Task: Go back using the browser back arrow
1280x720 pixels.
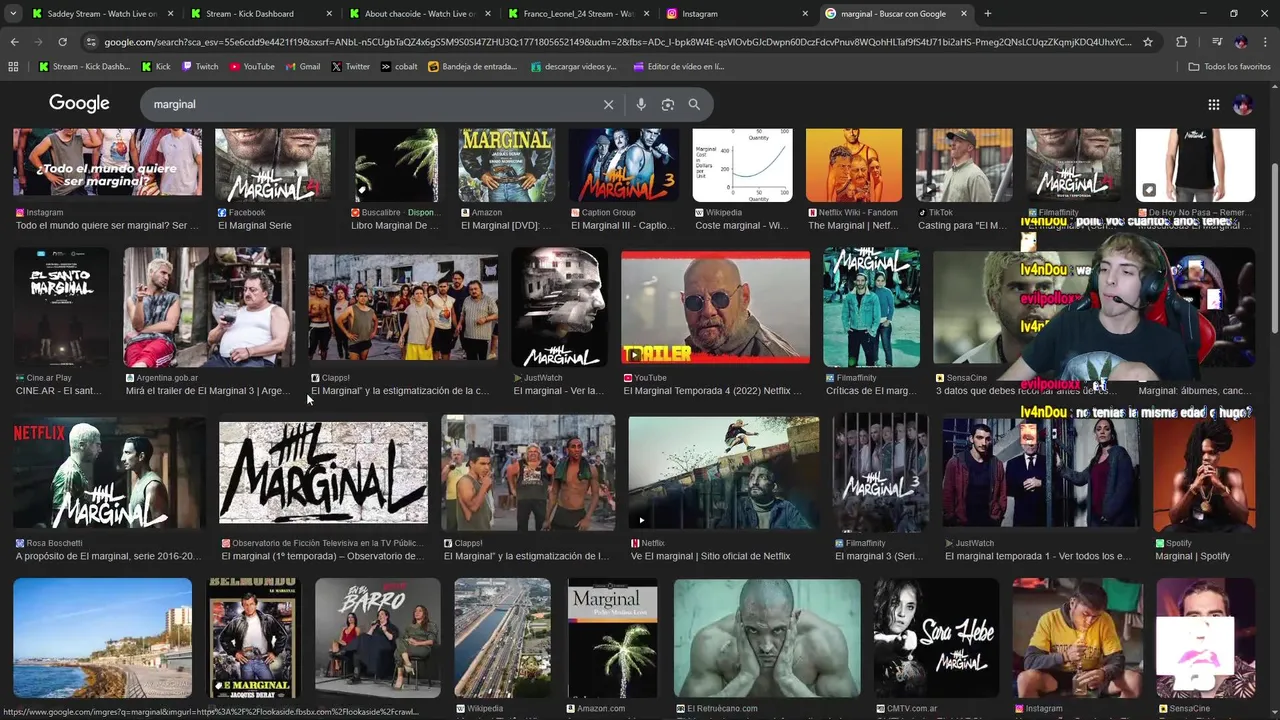Action: (14, 42)
